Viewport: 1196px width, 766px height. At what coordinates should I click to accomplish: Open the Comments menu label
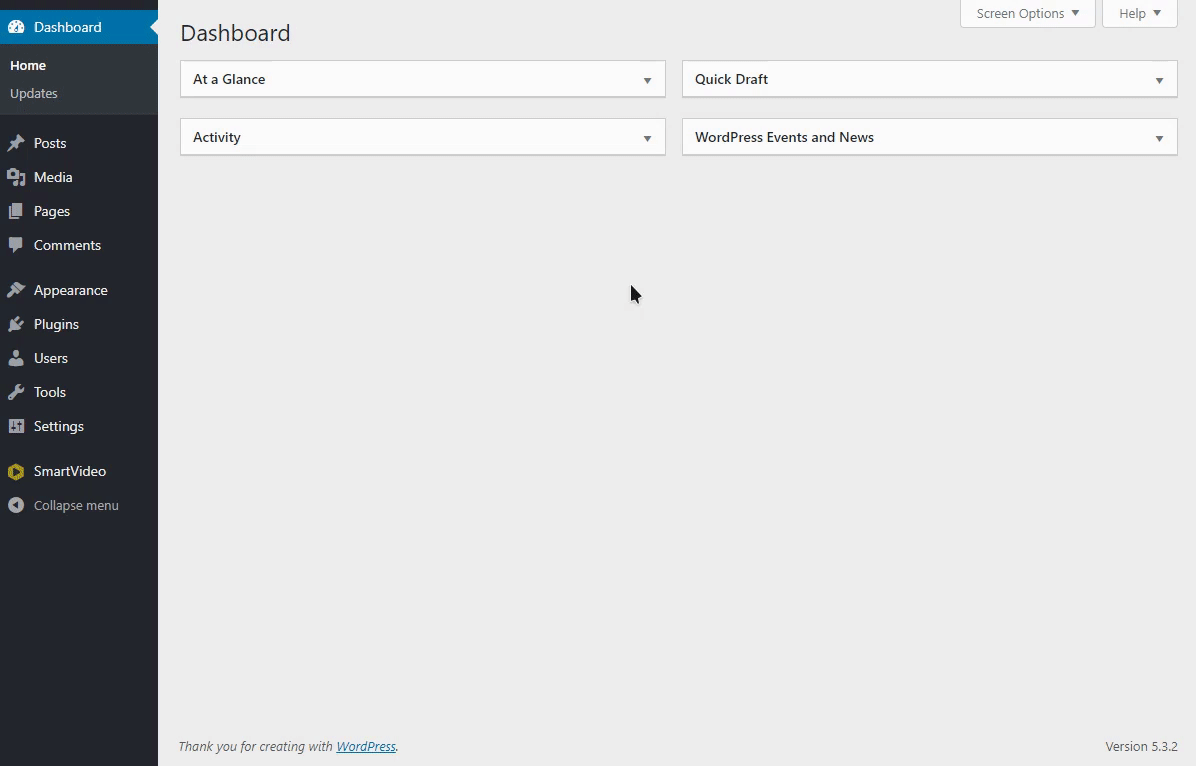click(x=67, y=245)
